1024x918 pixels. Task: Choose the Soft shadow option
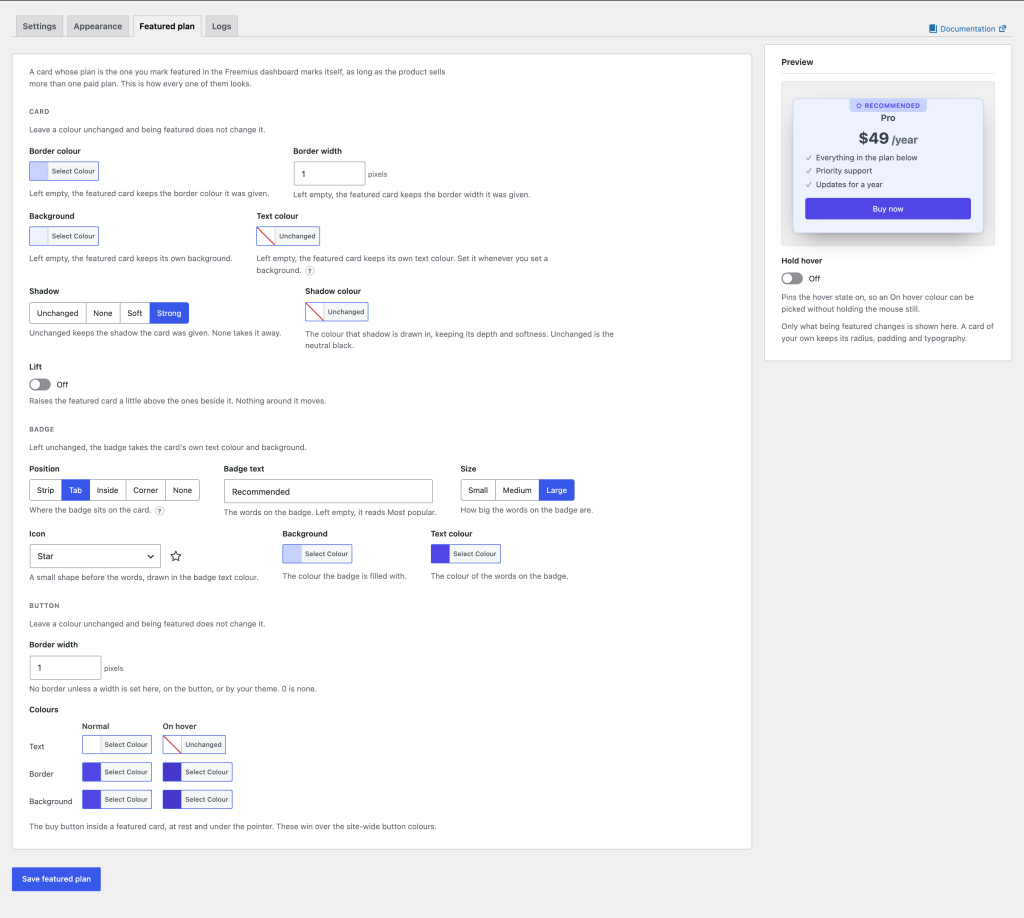(x=135, y=313)
